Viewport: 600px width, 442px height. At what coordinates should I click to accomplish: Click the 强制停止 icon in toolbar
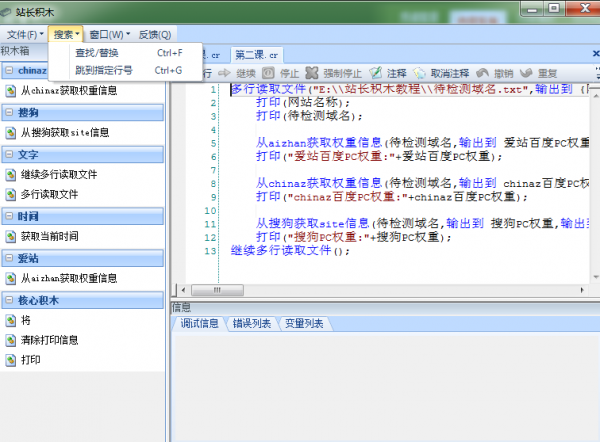point(311,73)
